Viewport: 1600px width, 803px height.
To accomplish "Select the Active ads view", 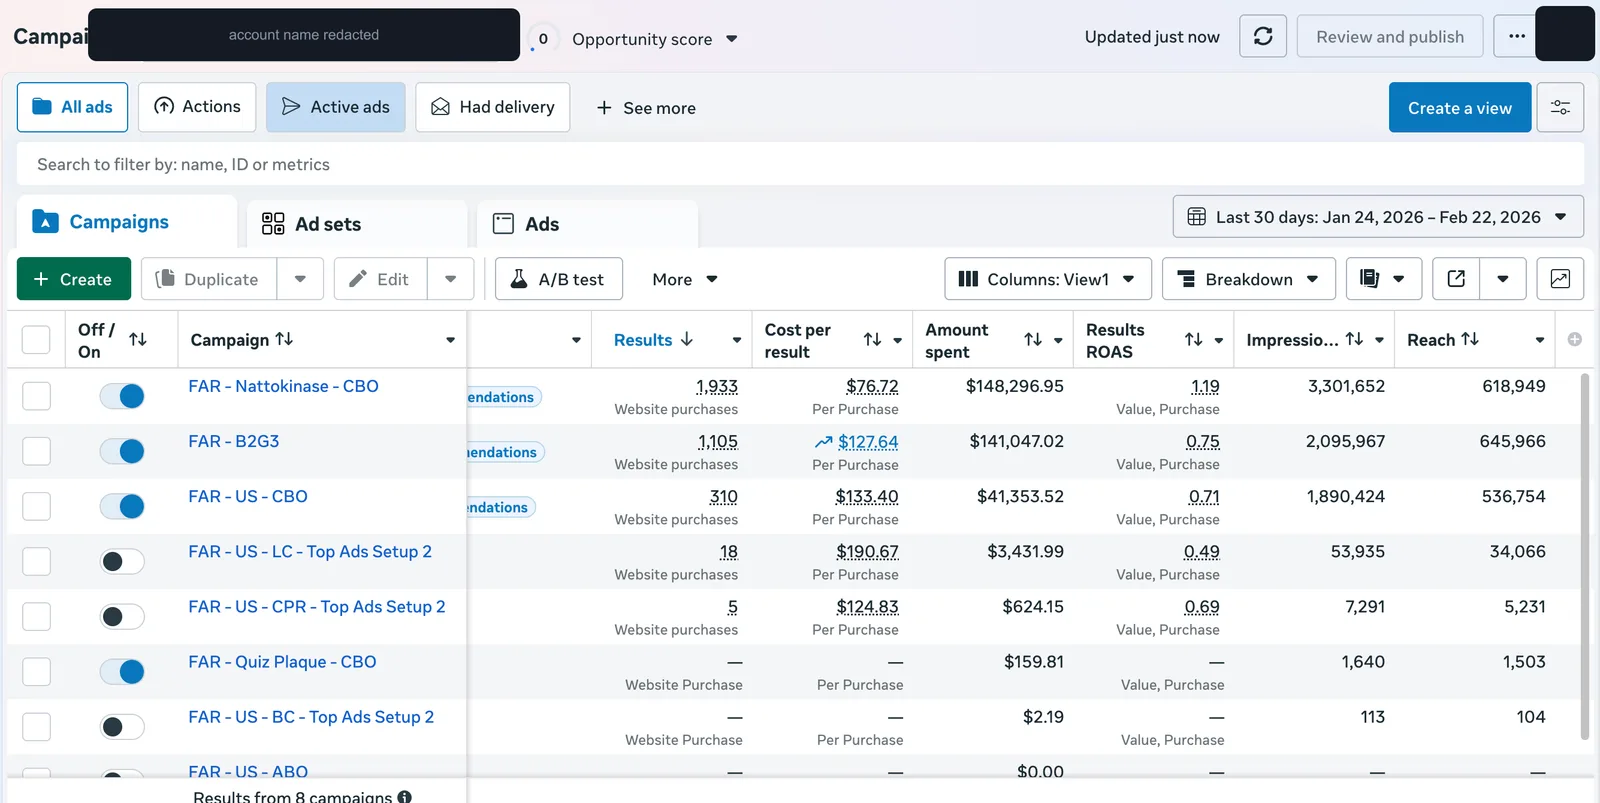I will [x=336, y=107].
